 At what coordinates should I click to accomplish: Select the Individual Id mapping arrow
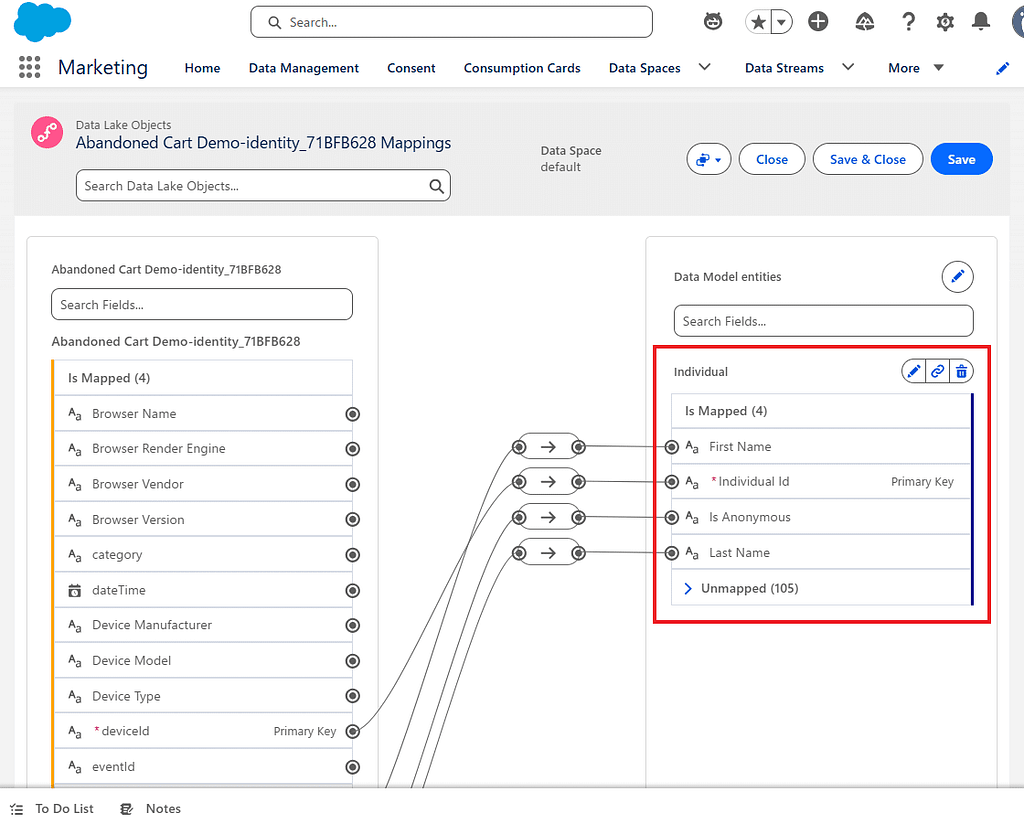(548, 482)
